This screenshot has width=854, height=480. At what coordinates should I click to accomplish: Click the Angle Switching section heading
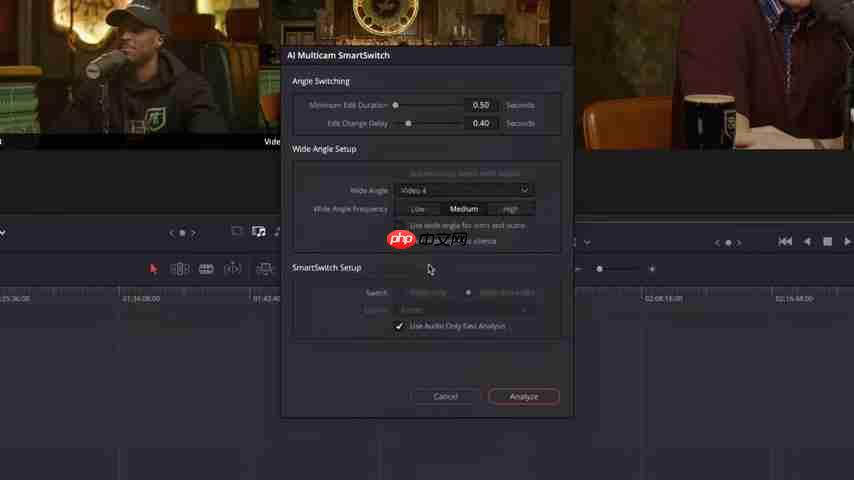click(321, 81)
